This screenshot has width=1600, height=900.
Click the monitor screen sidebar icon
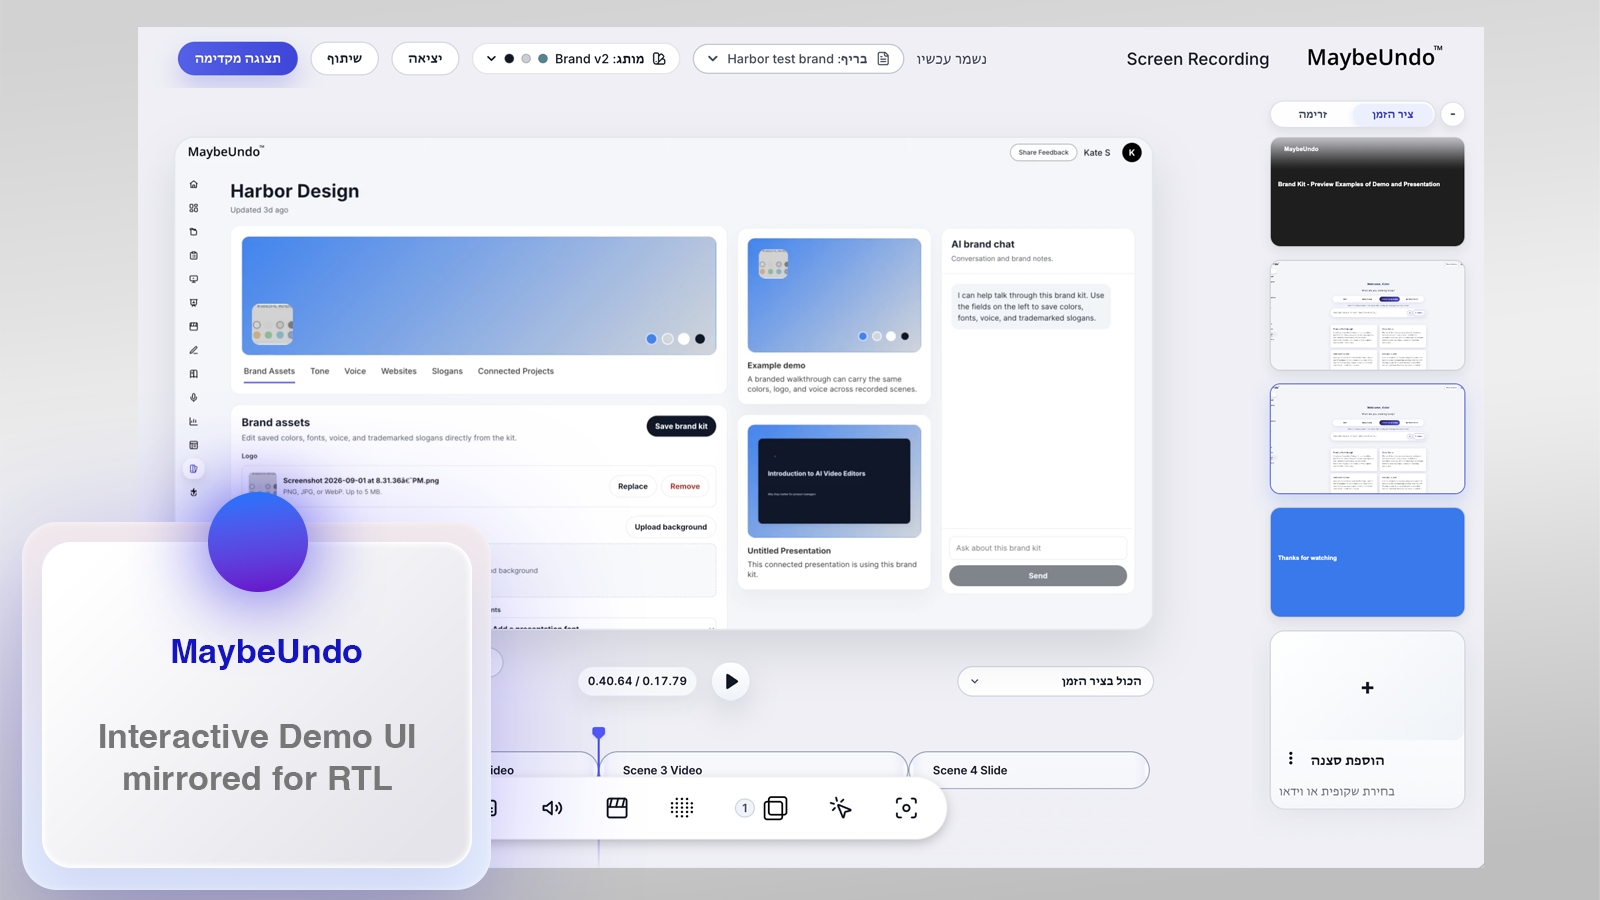194,279
